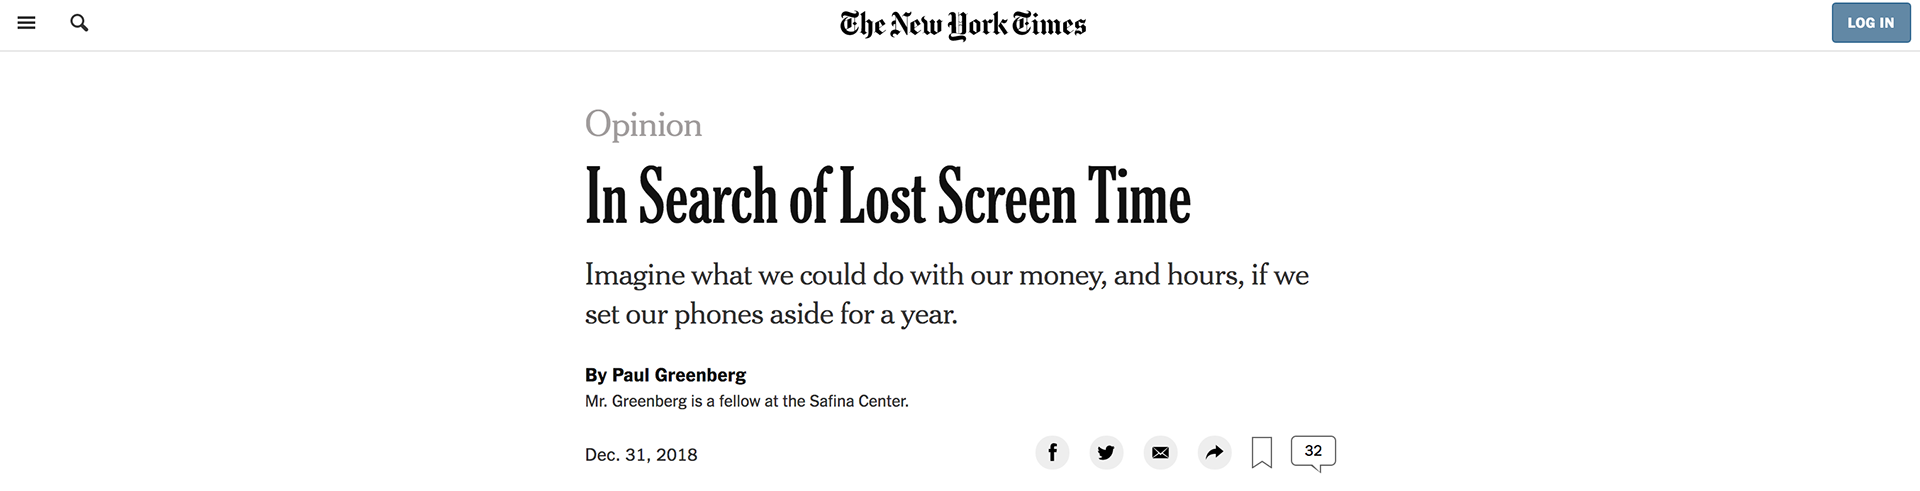Viewport: 1920px width, 491px height.
Task: Open more sharing options arrow
Action: coord(1214,453)
